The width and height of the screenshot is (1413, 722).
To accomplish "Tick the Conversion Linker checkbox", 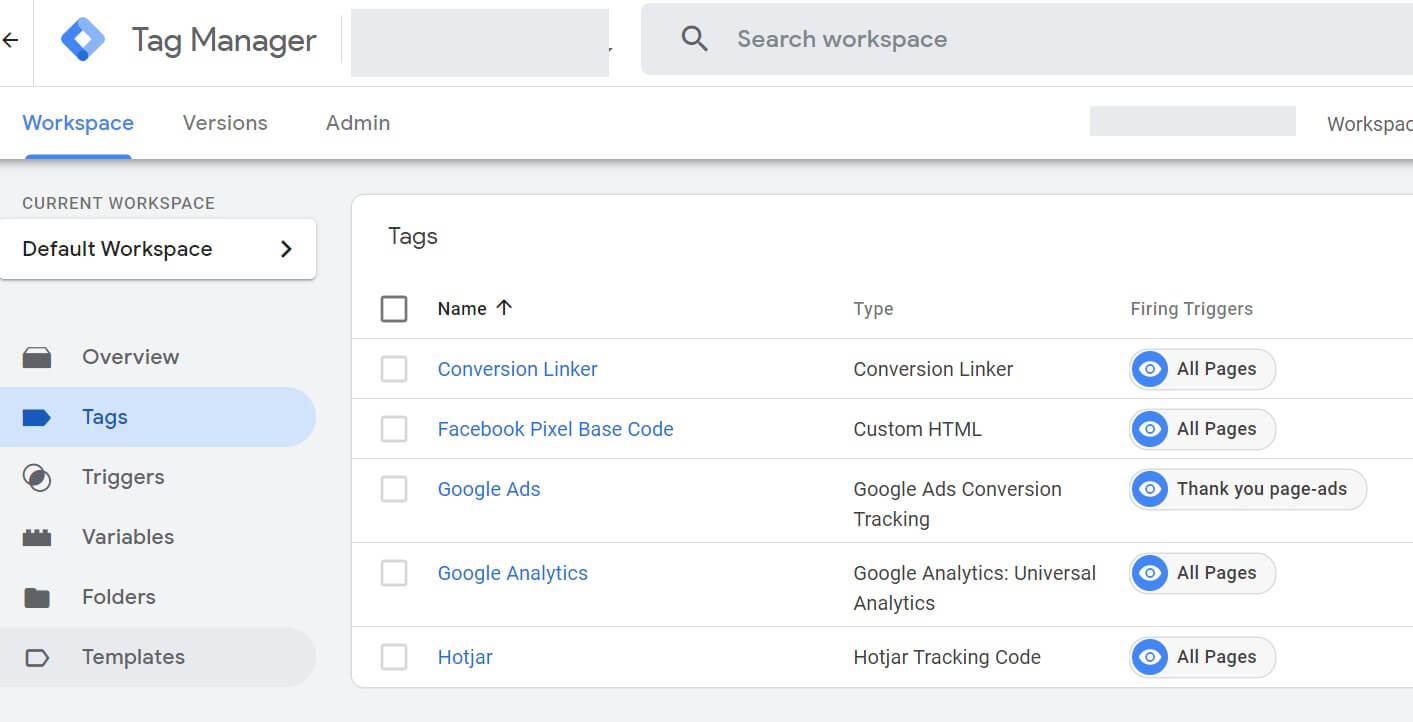I will [394, 369].
